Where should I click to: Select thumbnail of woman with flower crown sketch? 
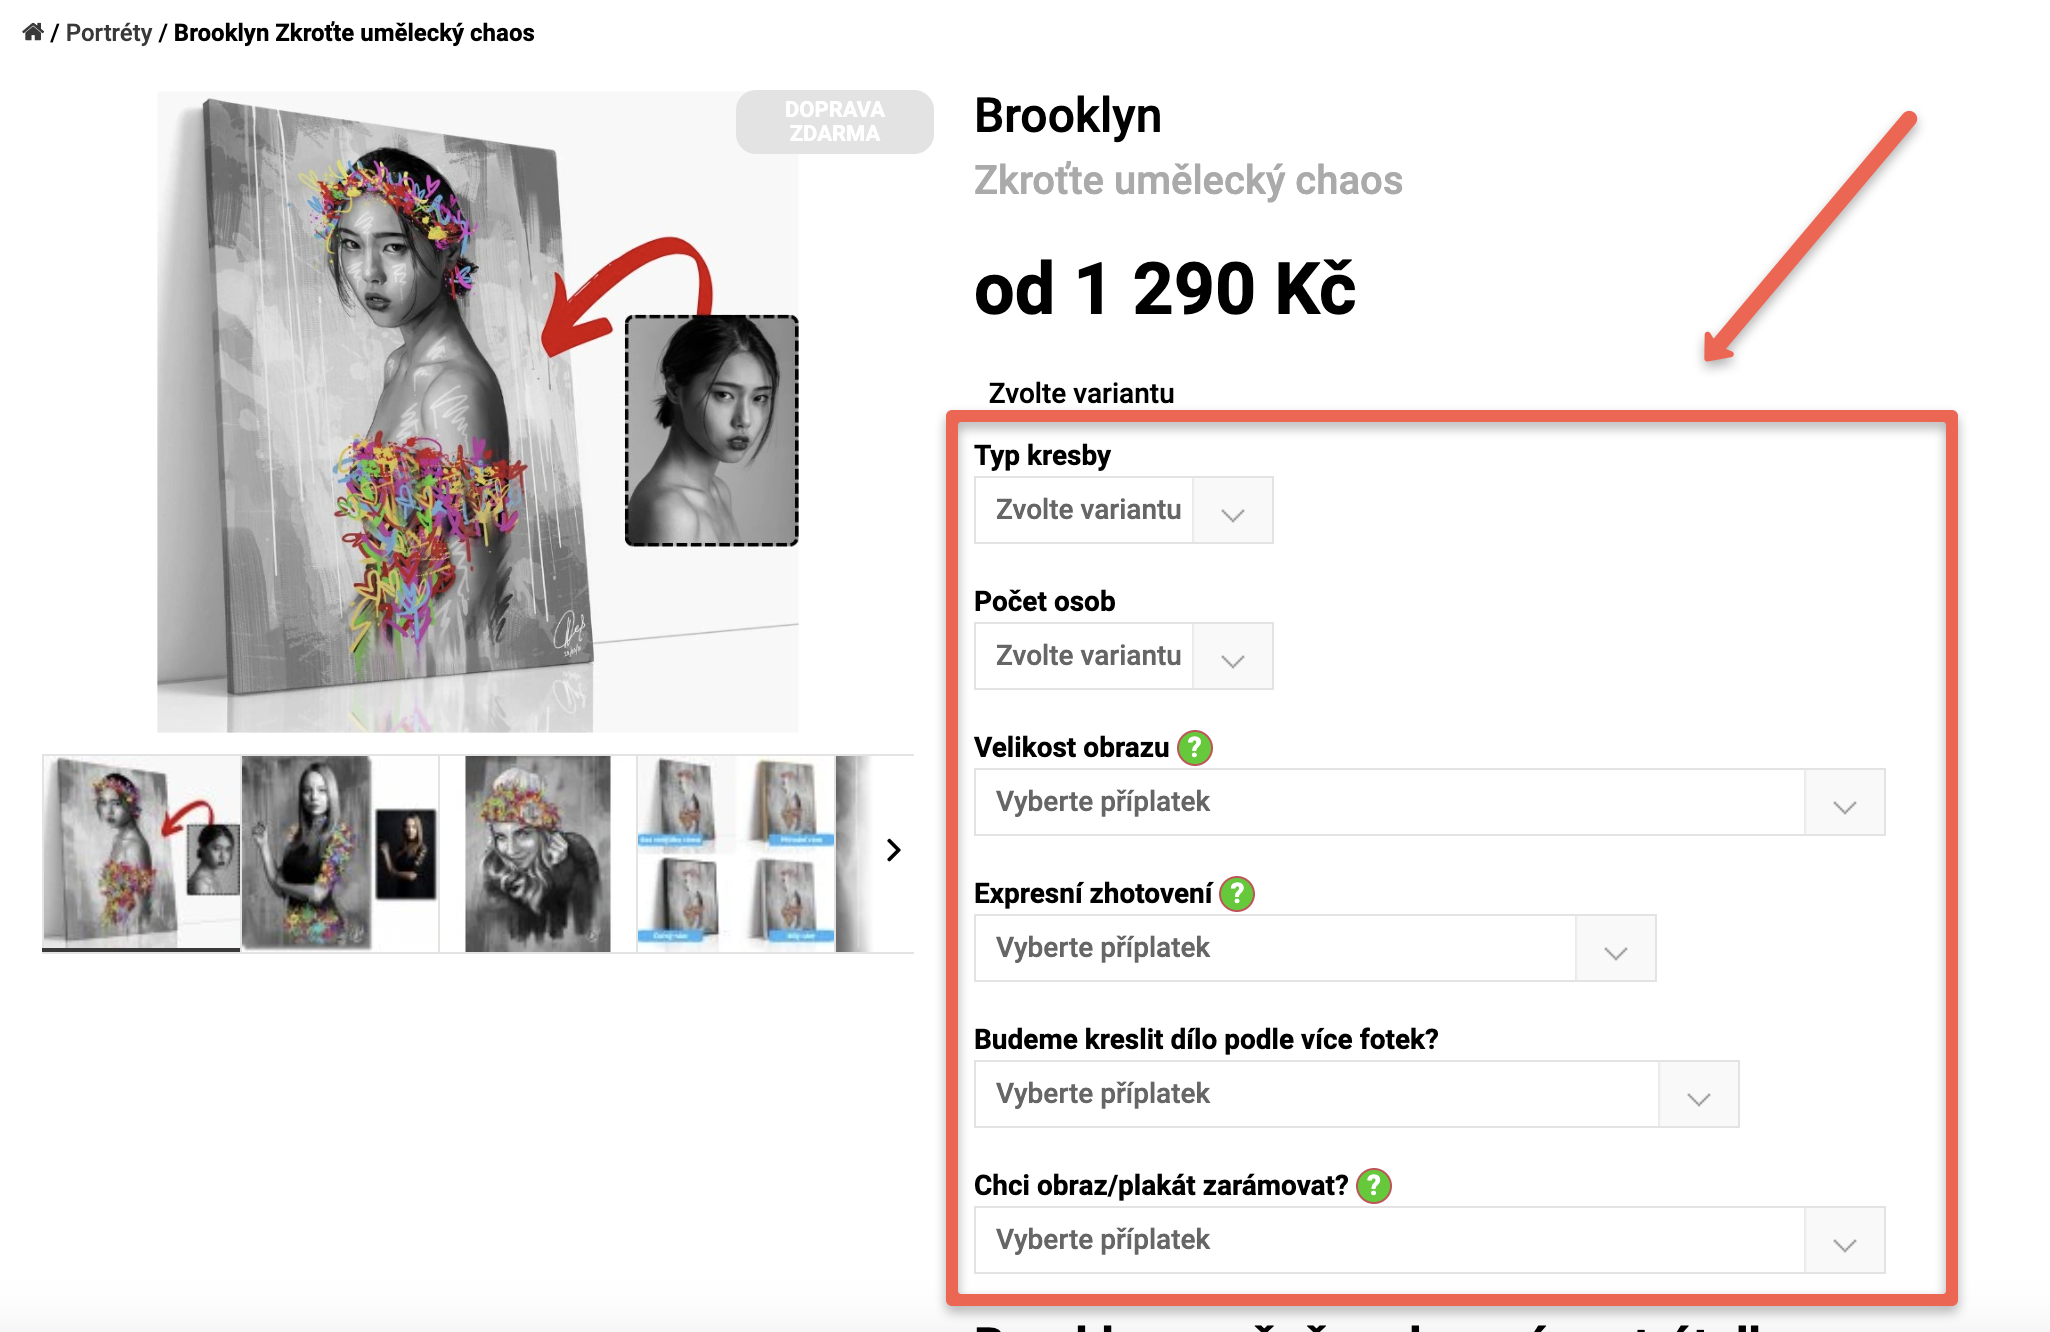[x=538, y=853]
